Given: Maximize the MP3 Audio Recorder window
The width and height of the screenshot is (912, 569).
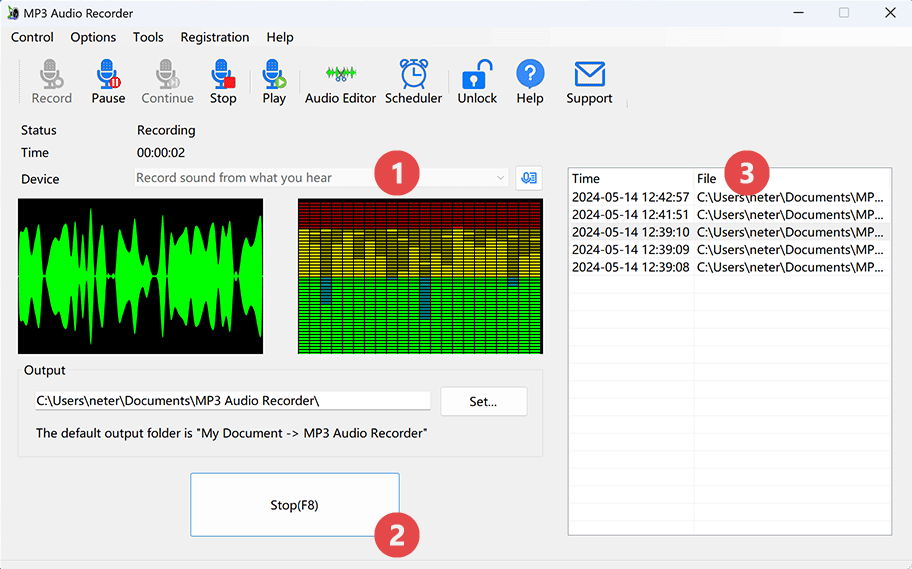Looking at the screenshot, I should click(844, 13).
